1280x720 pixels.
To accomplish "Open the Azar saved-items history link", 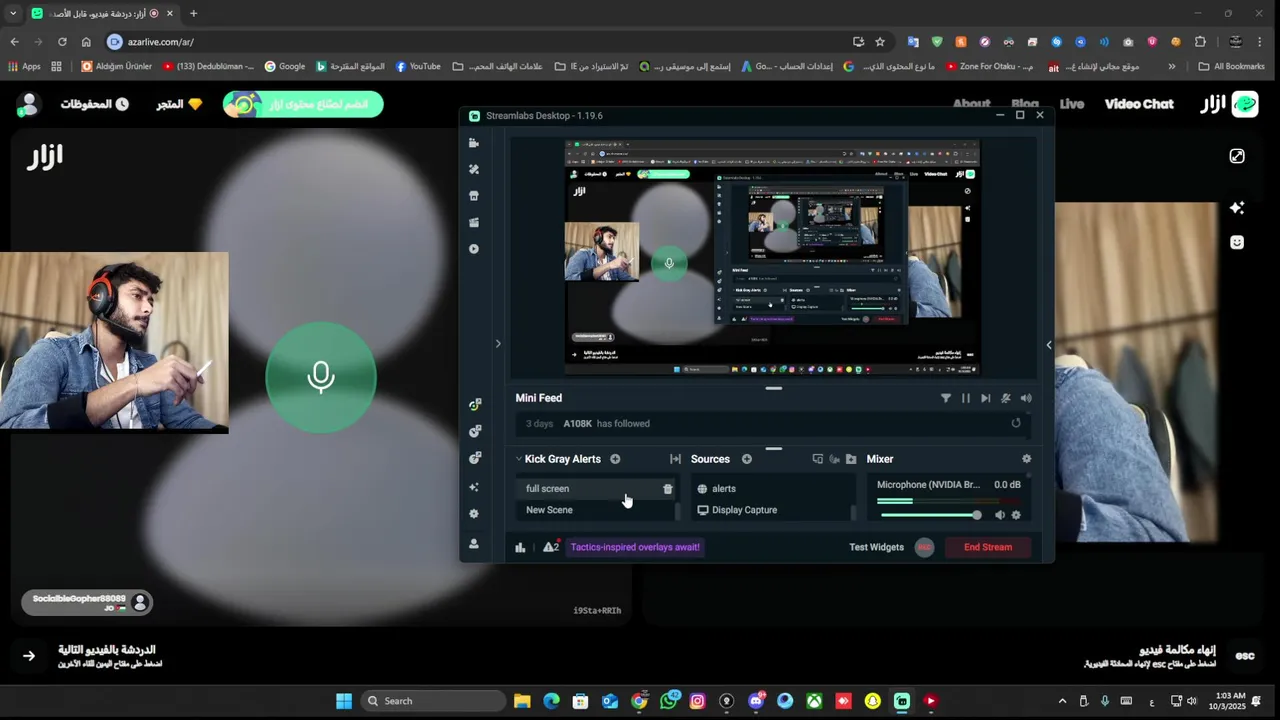I will click(94, 104).
